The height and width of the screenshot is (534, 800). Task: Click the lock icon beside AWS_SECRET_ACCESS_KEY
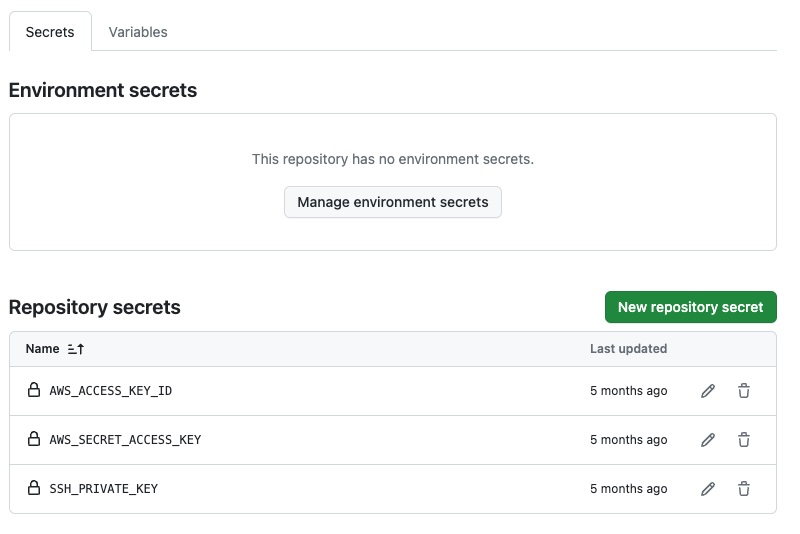click(x=34, y=439)
